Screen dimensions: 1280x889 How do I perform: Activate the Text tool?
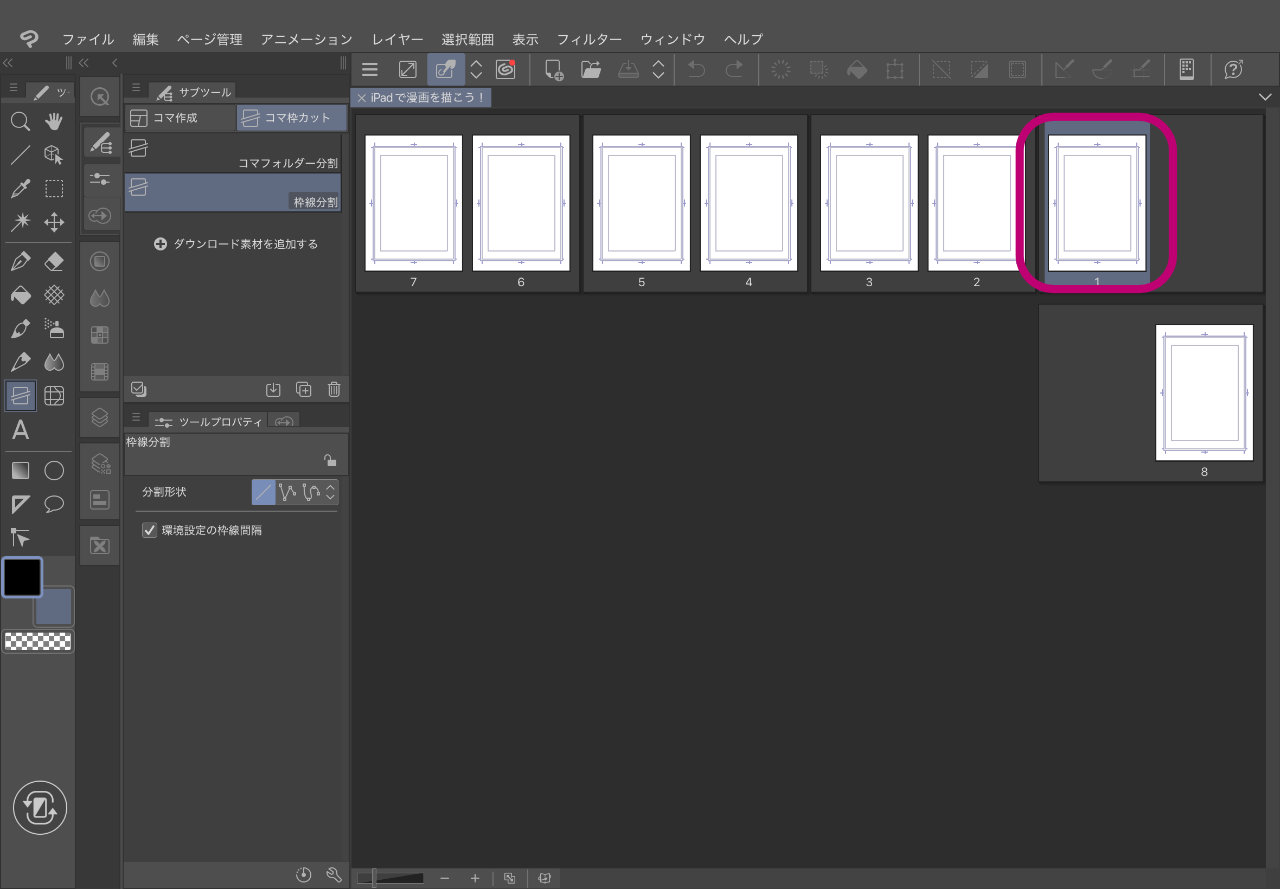19,431
